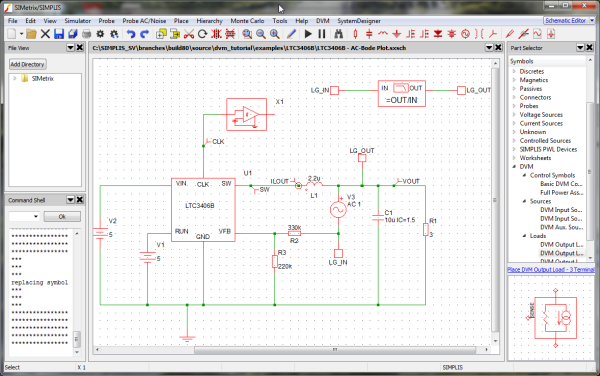Place a capacitor from the toolbar
The height and width of the screenshot is (376, 600).
click(x=369, y=34)
